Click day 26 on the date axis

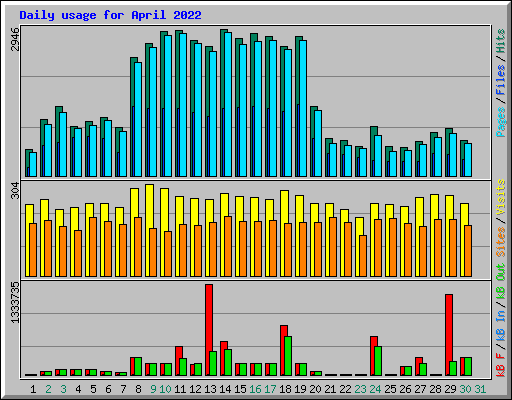point(405,389)
